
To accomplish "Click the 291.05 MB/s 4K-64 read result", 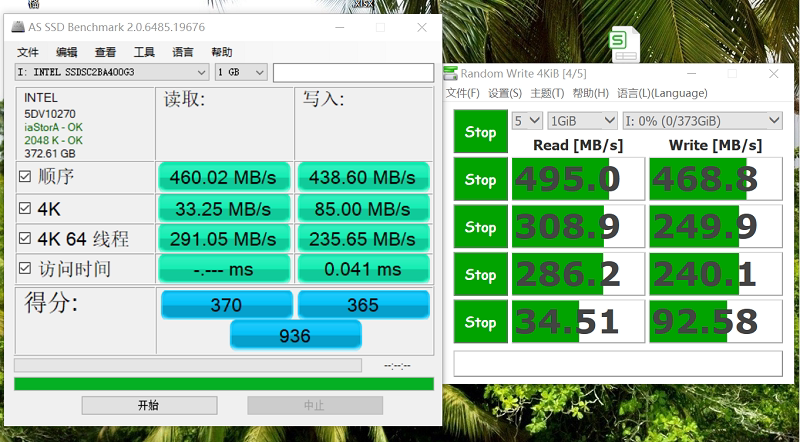I will click(x=223, y=239).
